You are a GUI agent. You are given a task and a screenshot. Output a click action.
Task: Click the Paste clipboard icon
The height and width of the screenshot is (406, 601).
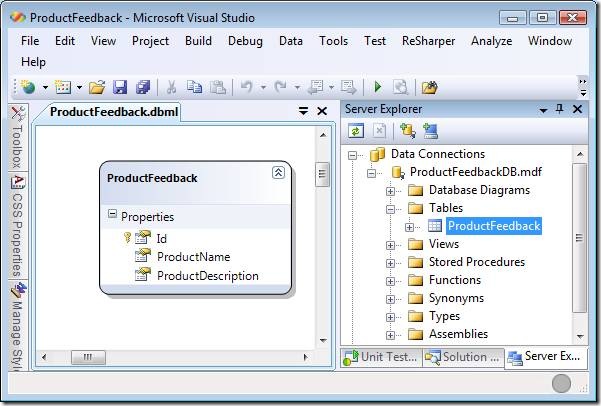[x=218, y=87]
